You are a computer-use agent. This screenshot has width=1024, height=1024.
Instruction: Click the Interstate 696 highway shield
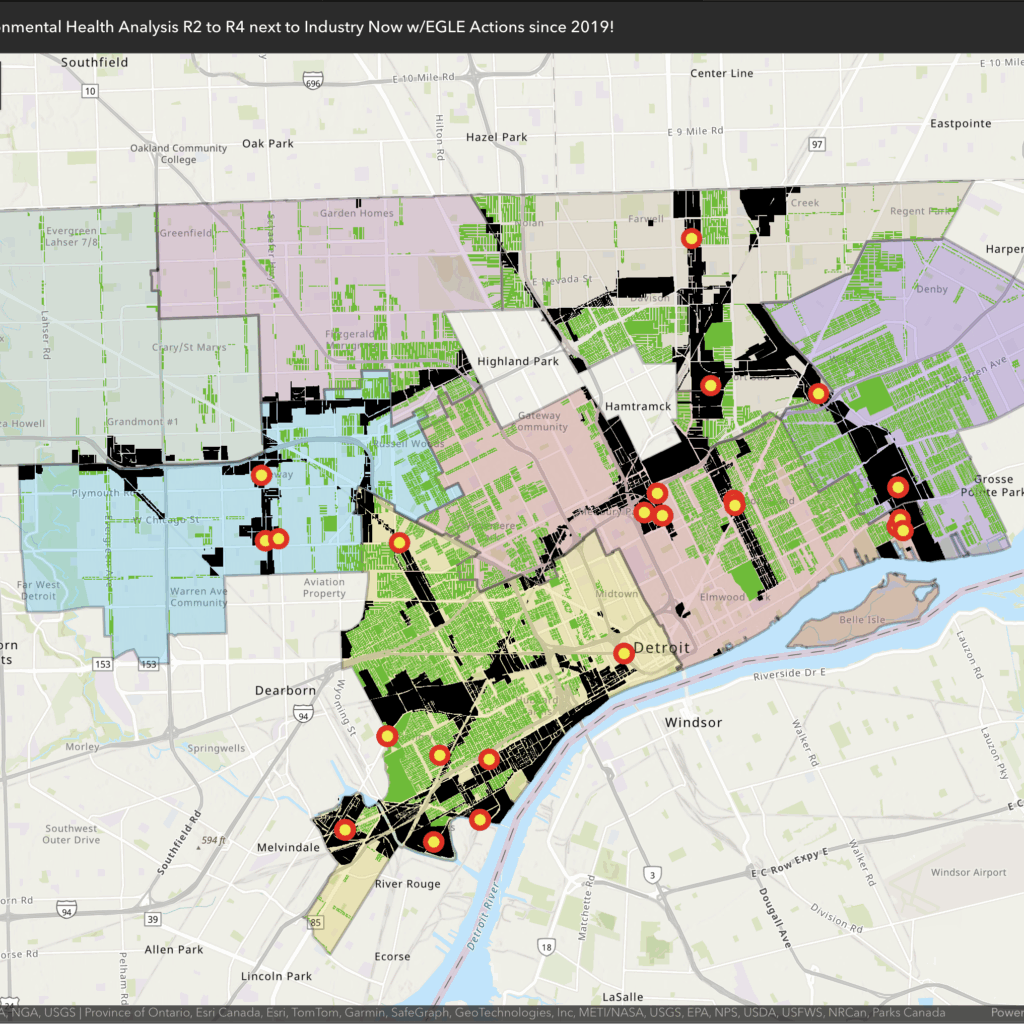[x=316, y=80]
